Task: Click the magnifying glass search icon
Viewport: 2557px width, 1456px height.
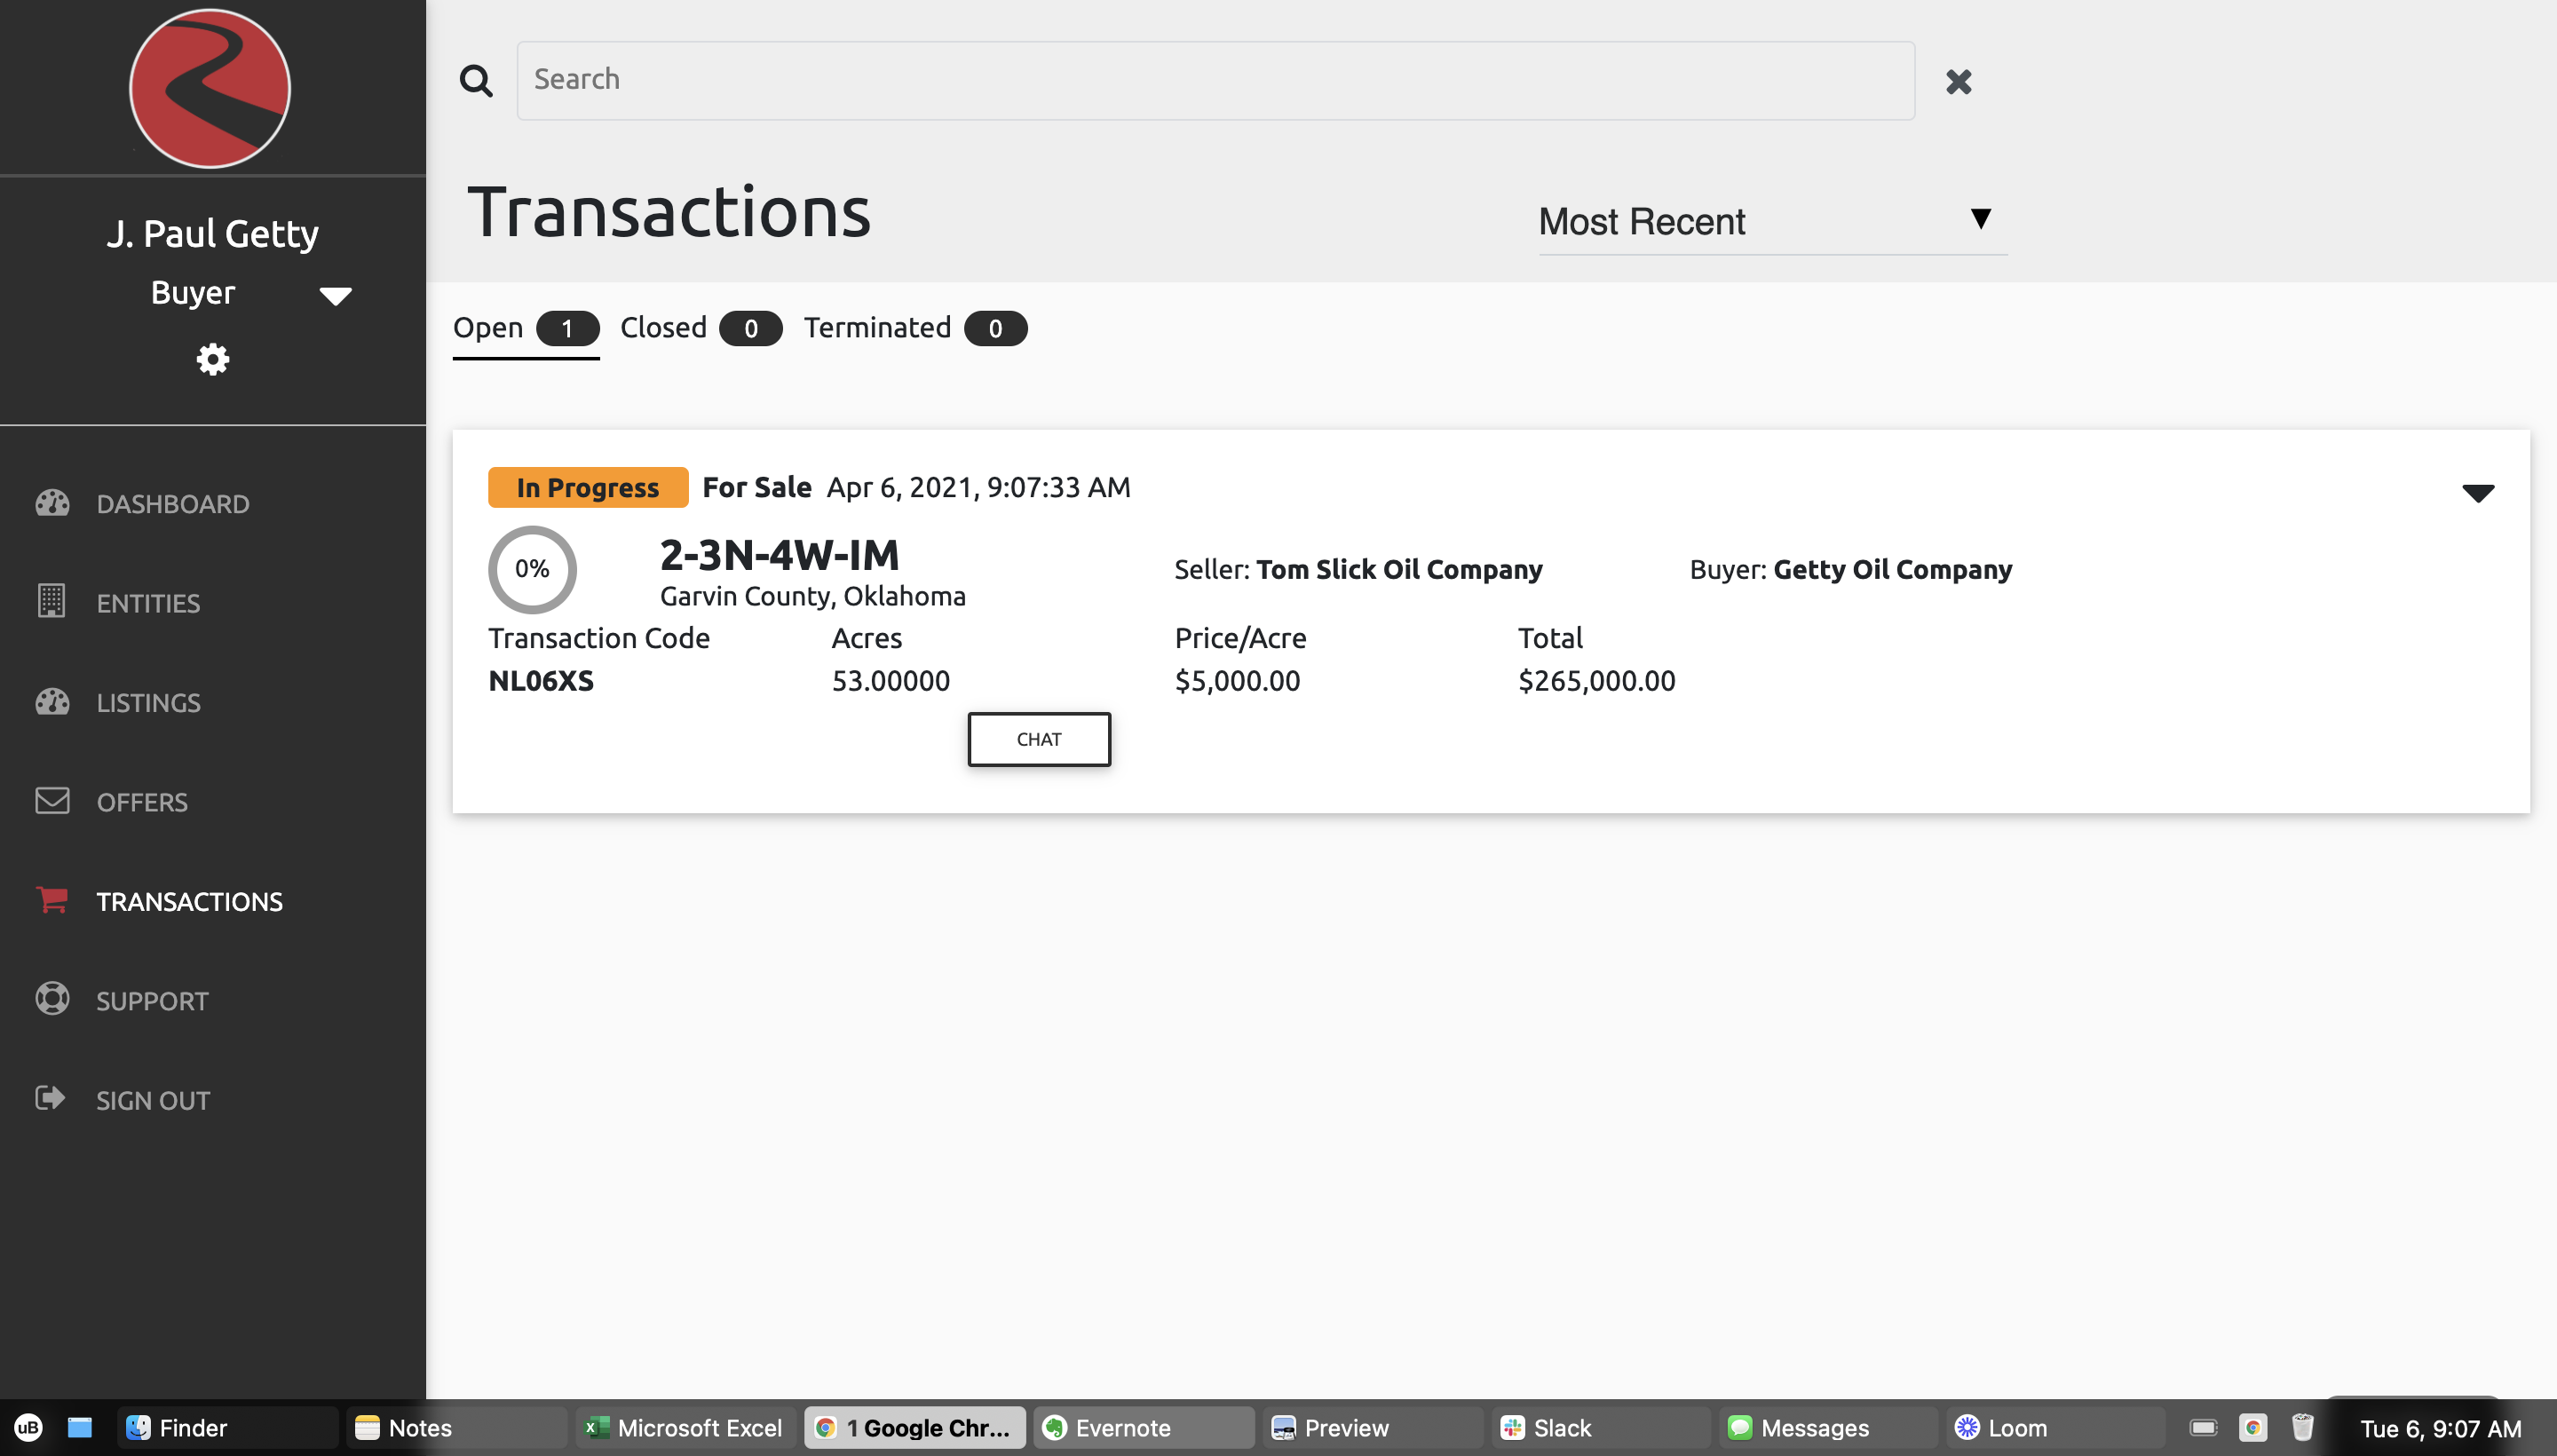Action: [x=476, y=81]
